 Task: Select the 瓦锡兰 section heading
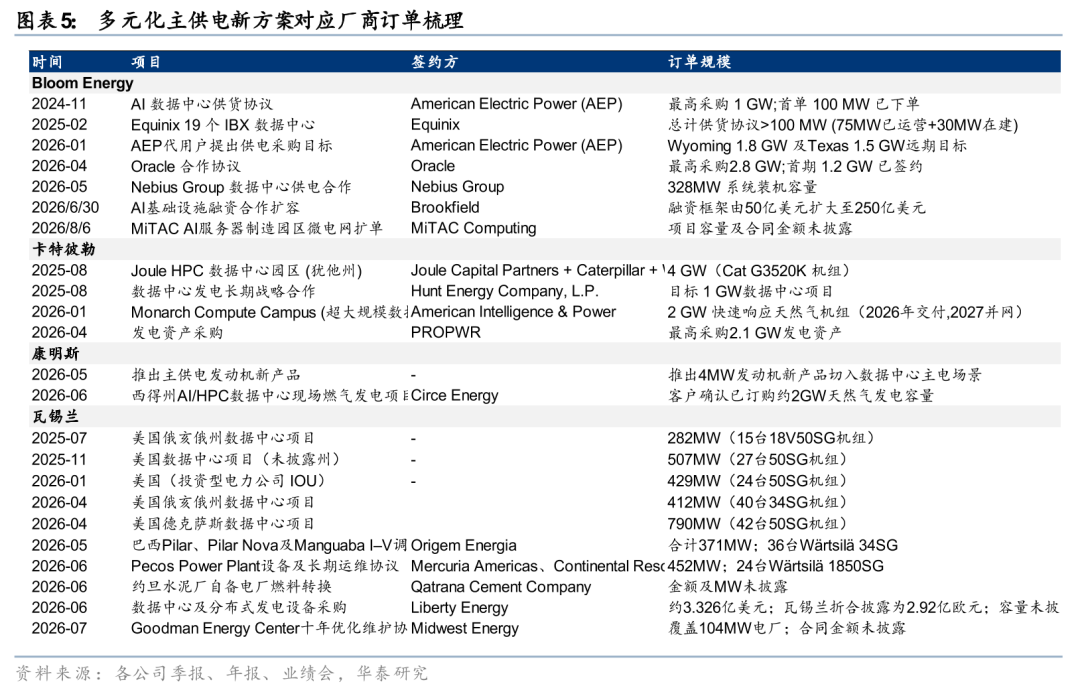(x=55, y=417)
